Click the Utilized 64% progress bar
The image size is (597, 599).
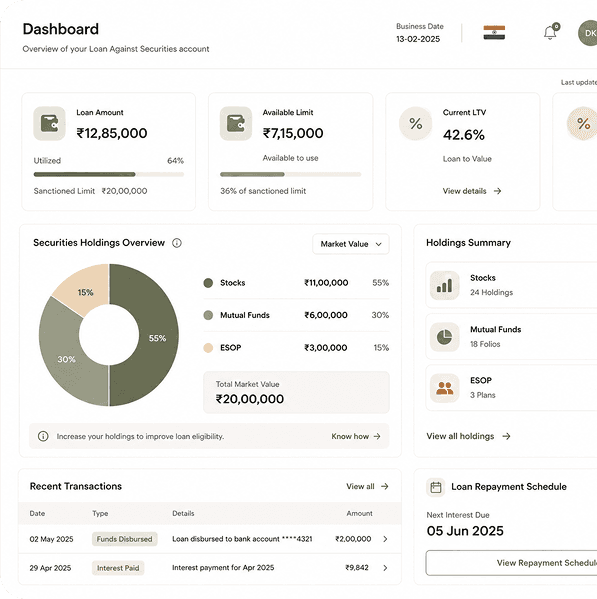tap(109, 175)
